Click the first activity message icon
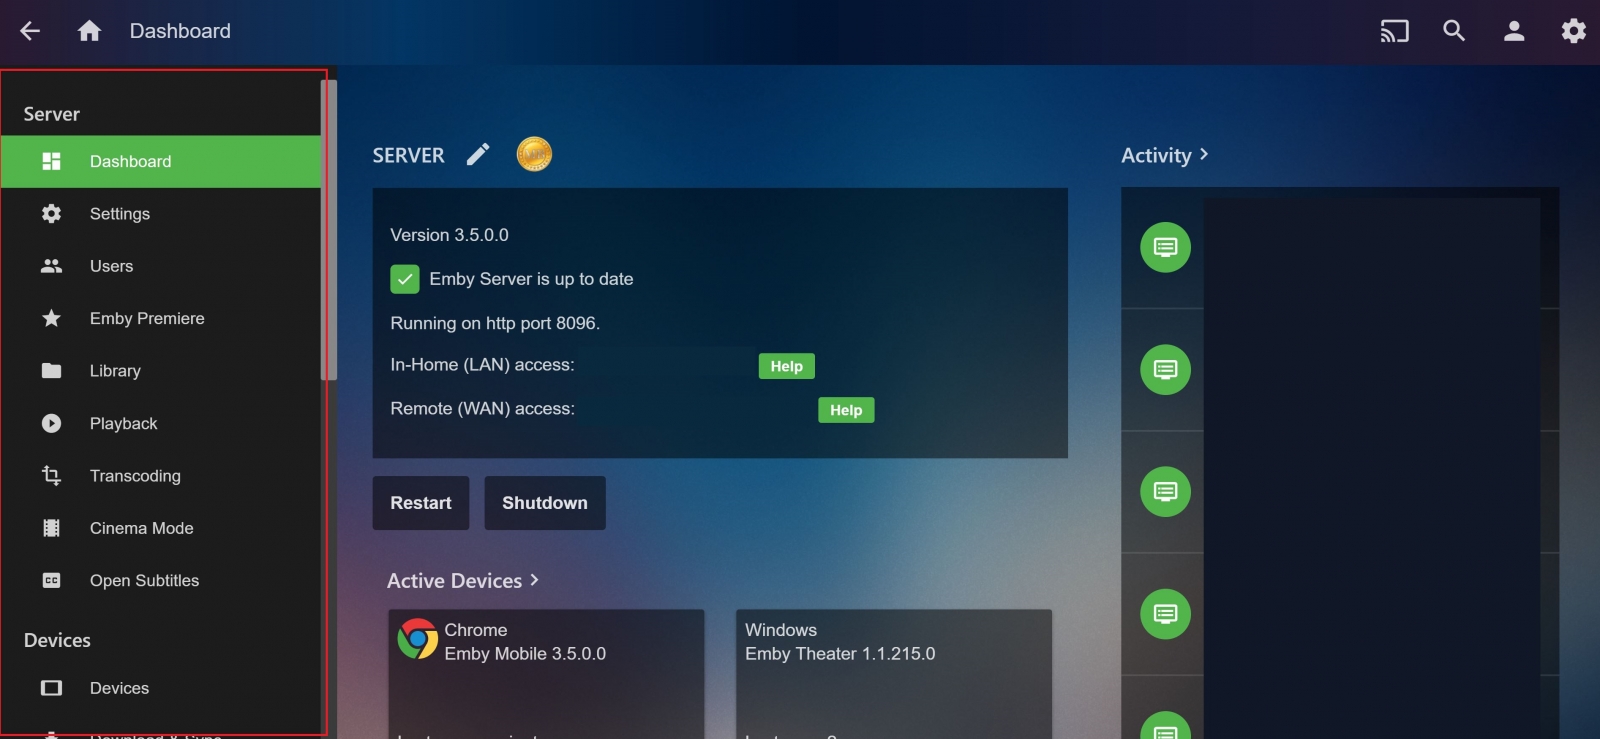 tap(1165, 247)
